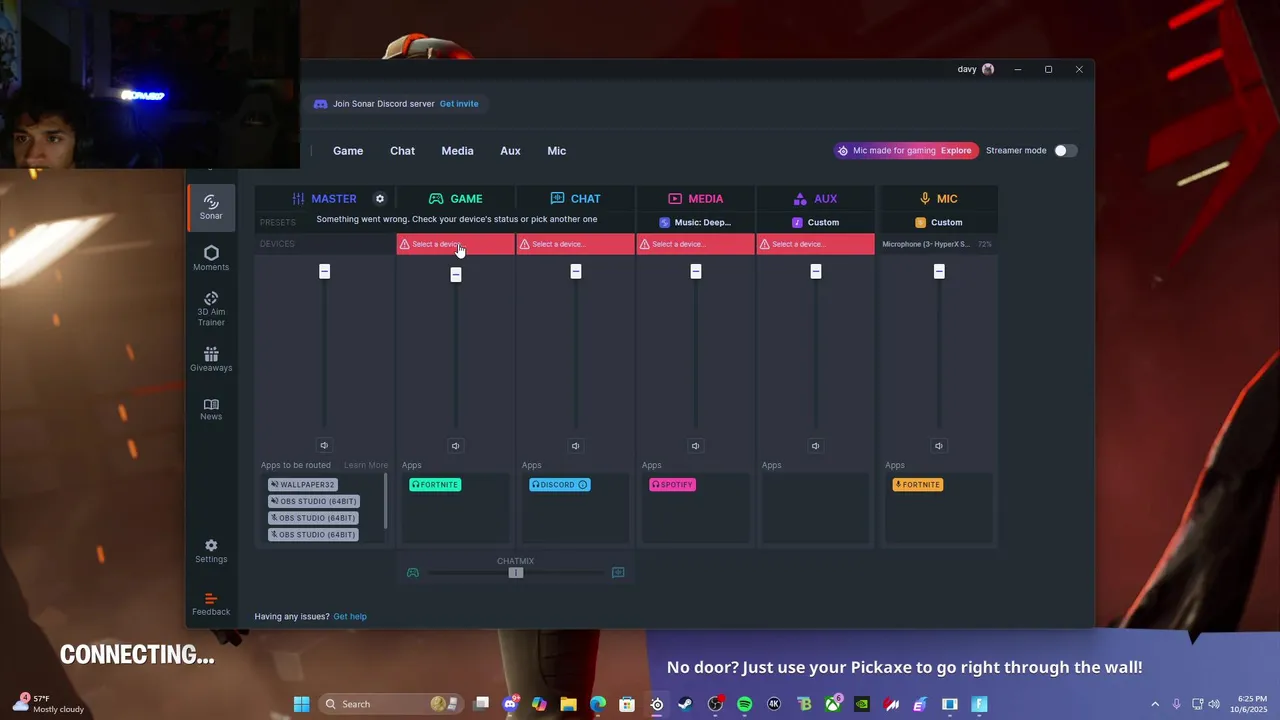Open Microsoft Store from the taskbar
Viewport: 1280px width, 720px height.
[627, 704]
